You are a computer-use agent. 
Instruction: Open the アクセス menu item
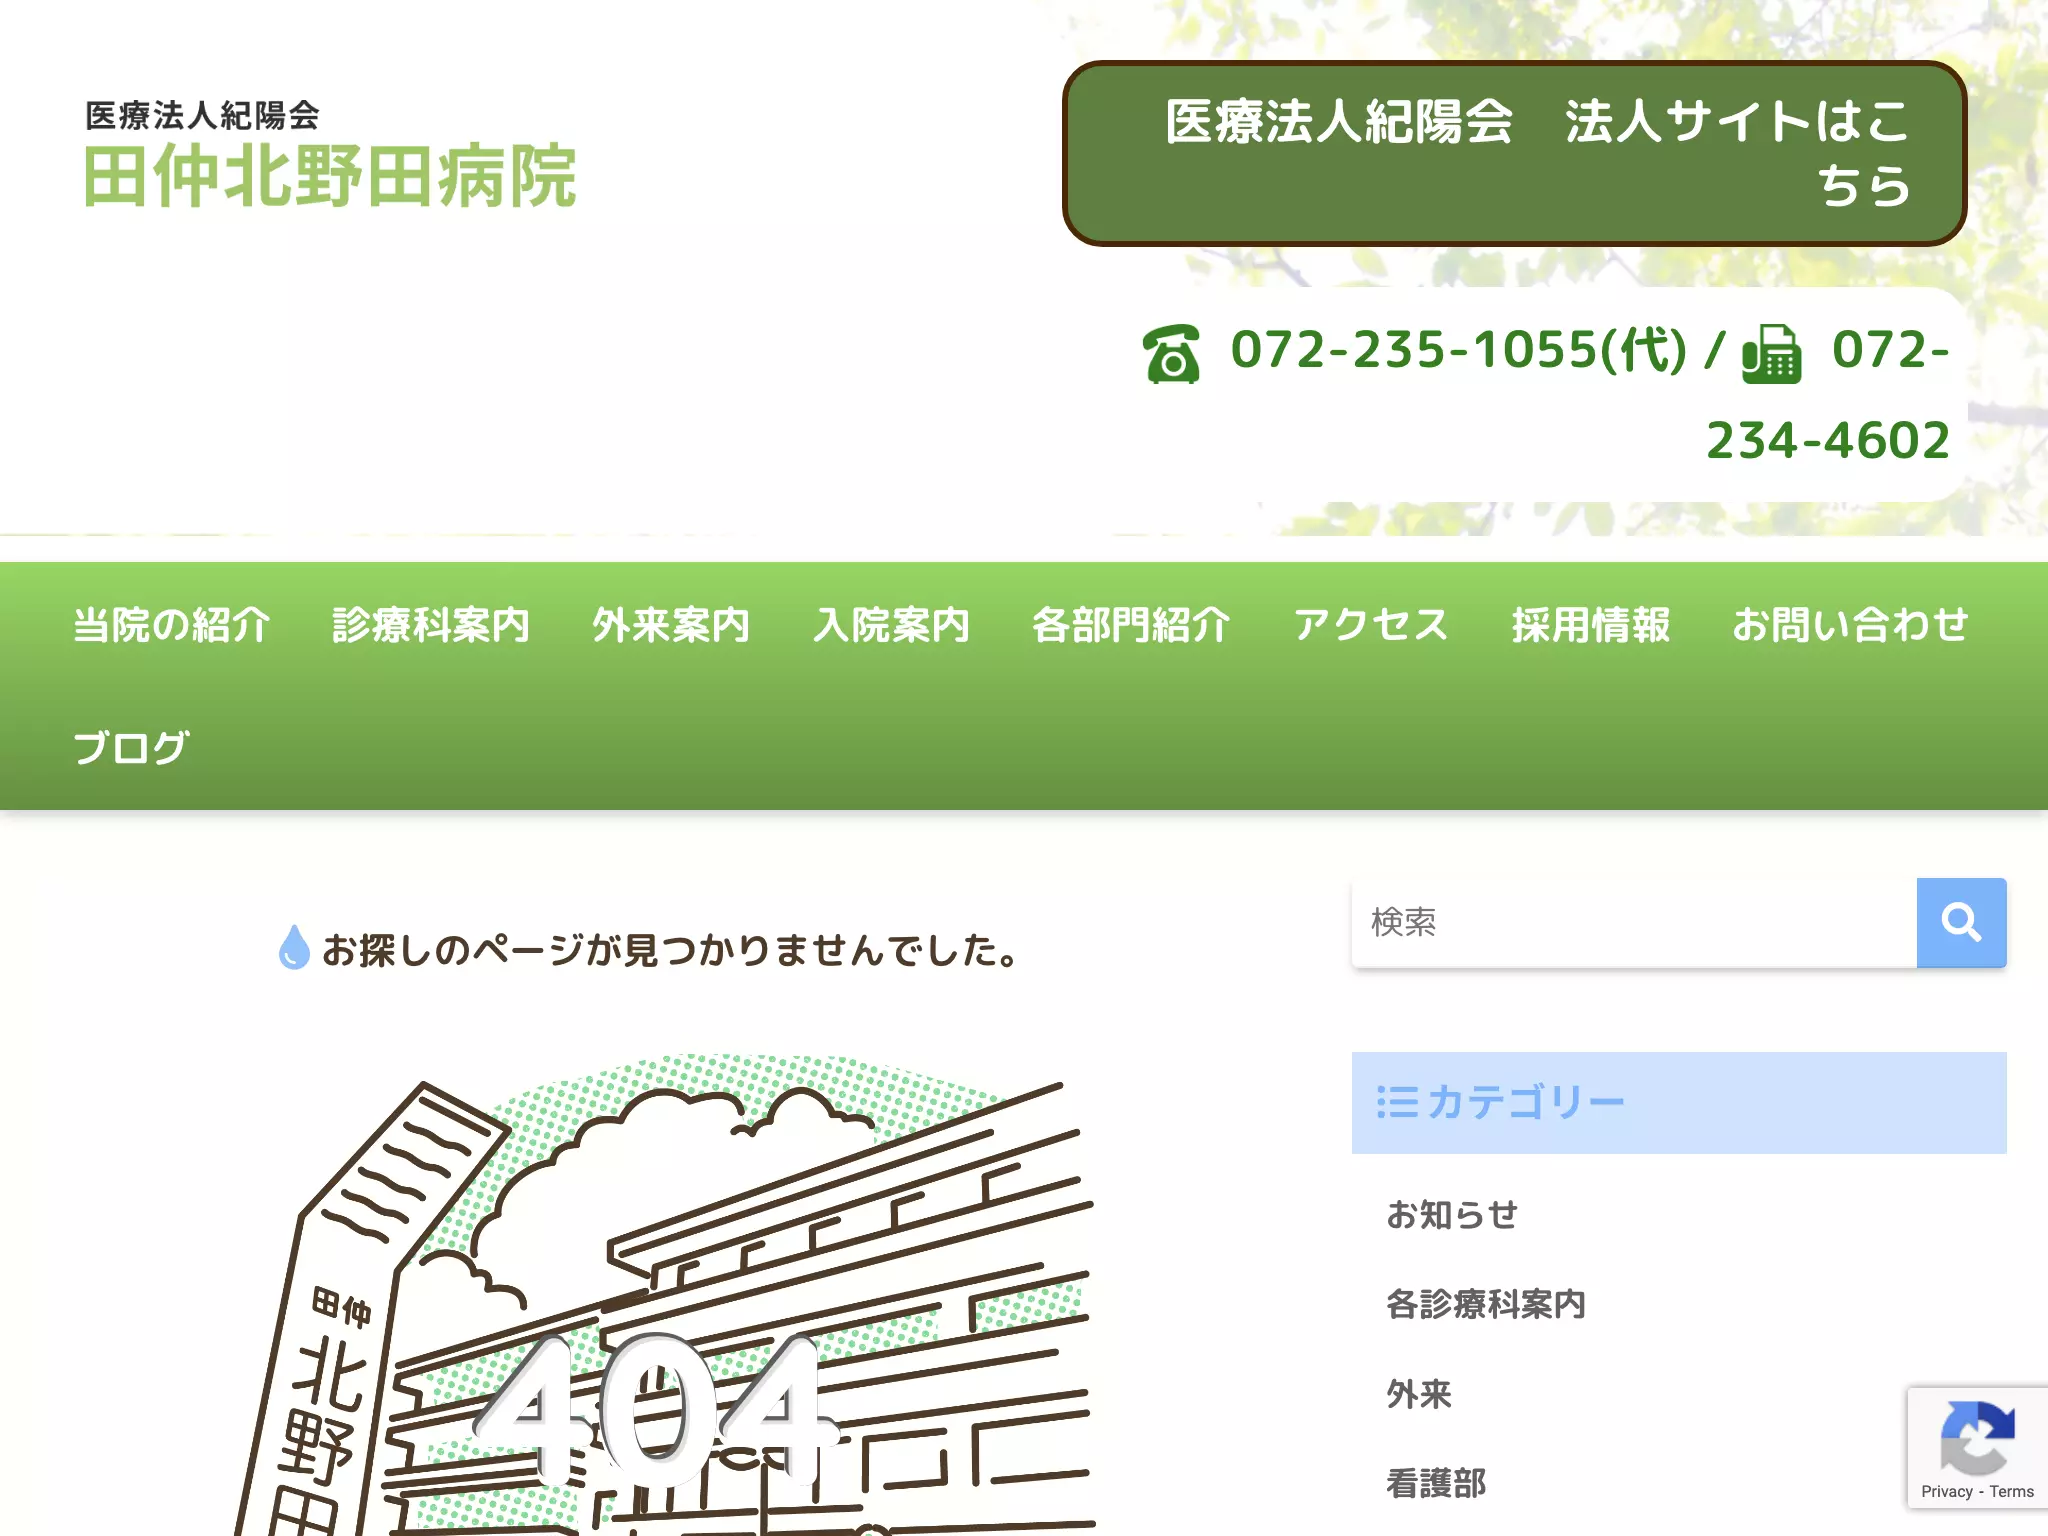click(1371, 624)
